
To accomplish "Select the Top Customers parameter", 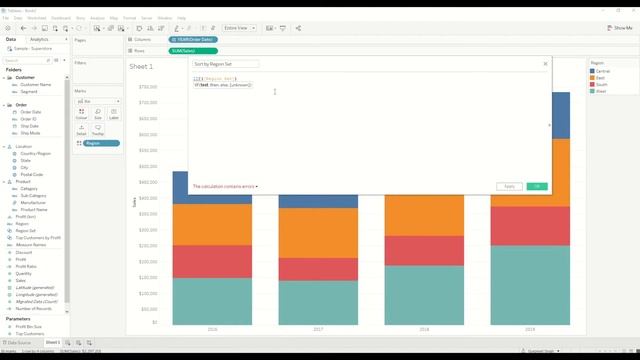I will 29,333.
